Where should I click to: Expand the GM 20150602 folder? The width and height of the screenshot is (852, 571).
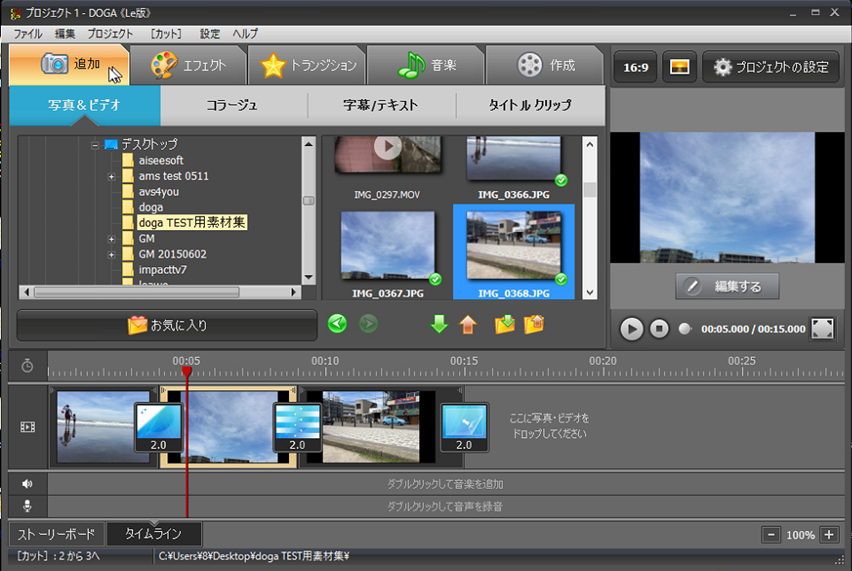112,255
